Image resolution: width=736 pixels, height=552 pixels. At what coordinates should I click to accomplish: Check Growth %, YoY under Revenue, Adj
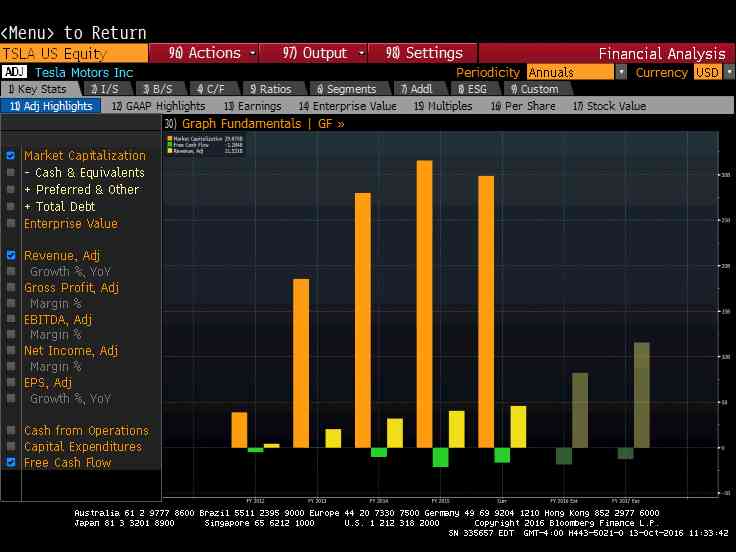11,271
